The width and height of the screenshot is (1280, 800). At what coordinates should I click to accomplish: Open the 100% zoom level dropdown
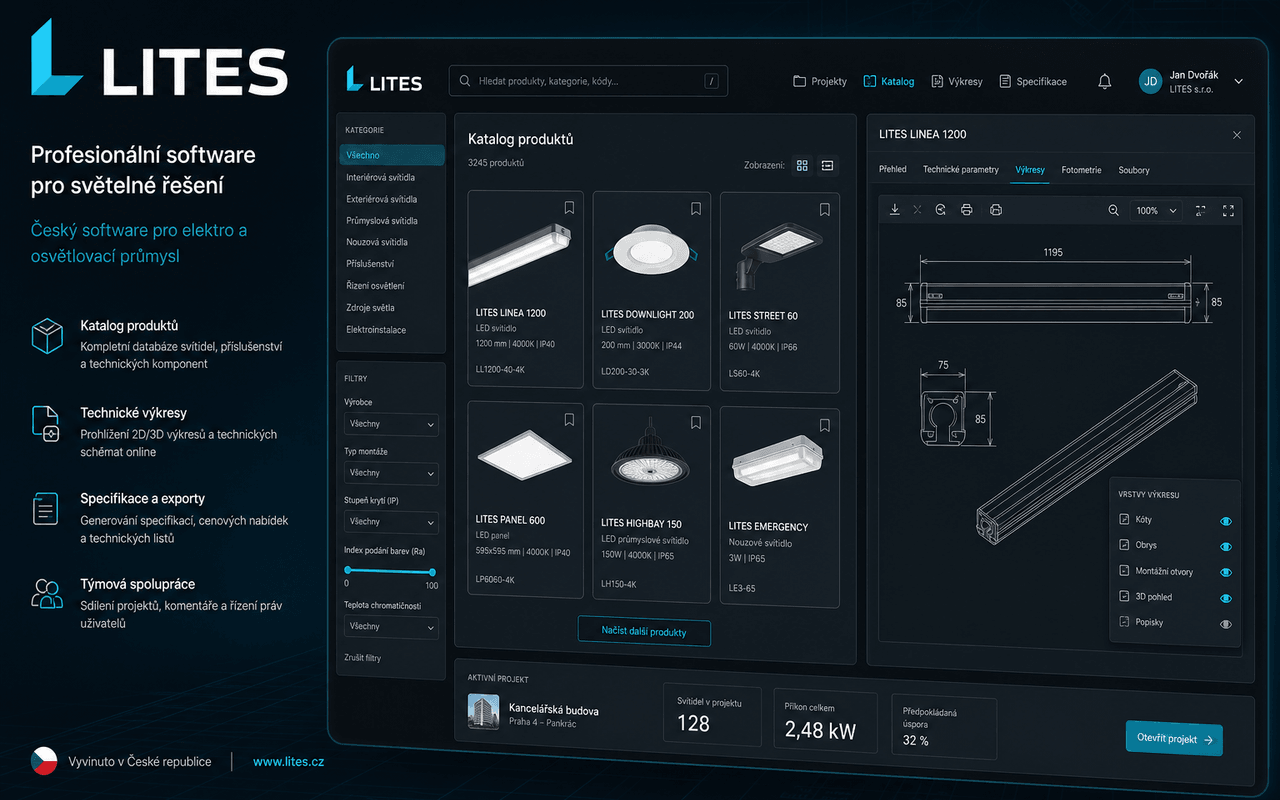point(1157,210)
